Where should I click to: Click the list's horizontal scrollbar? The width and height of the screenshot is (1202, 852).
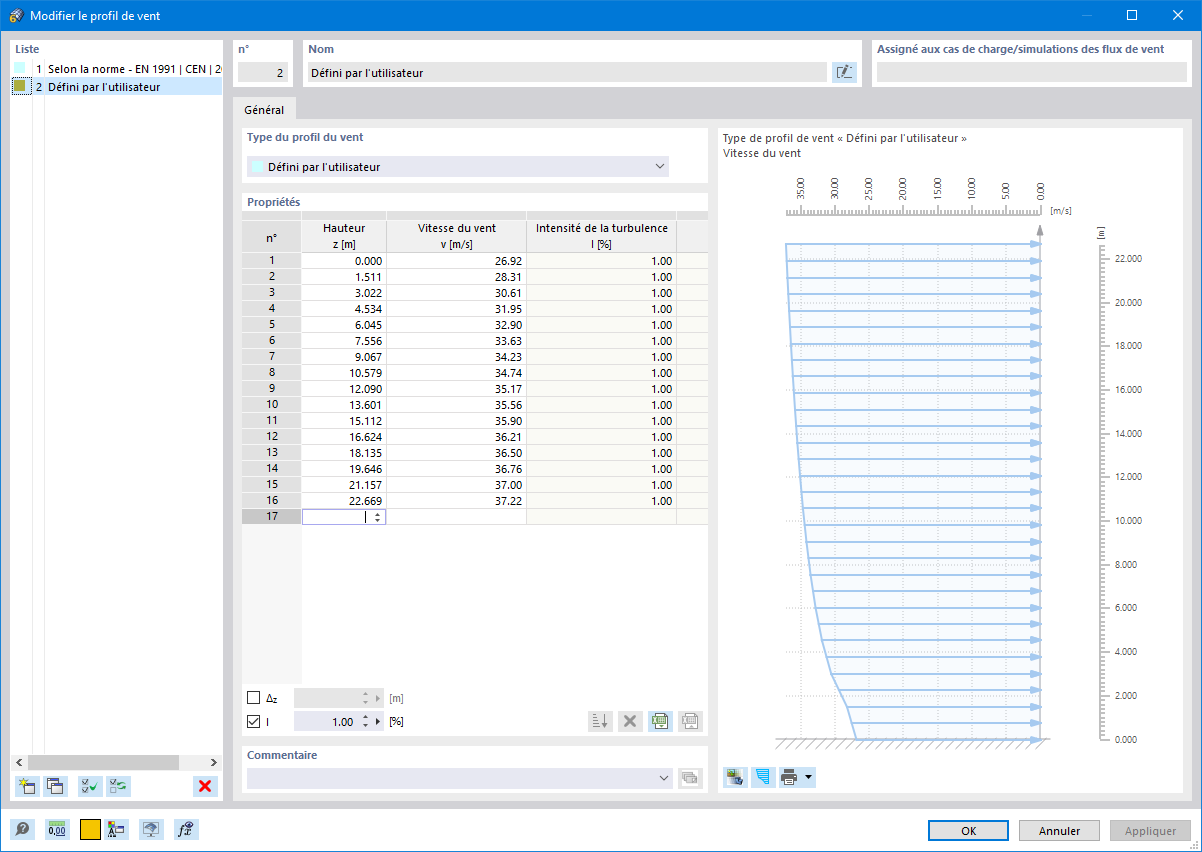[119, 762]
